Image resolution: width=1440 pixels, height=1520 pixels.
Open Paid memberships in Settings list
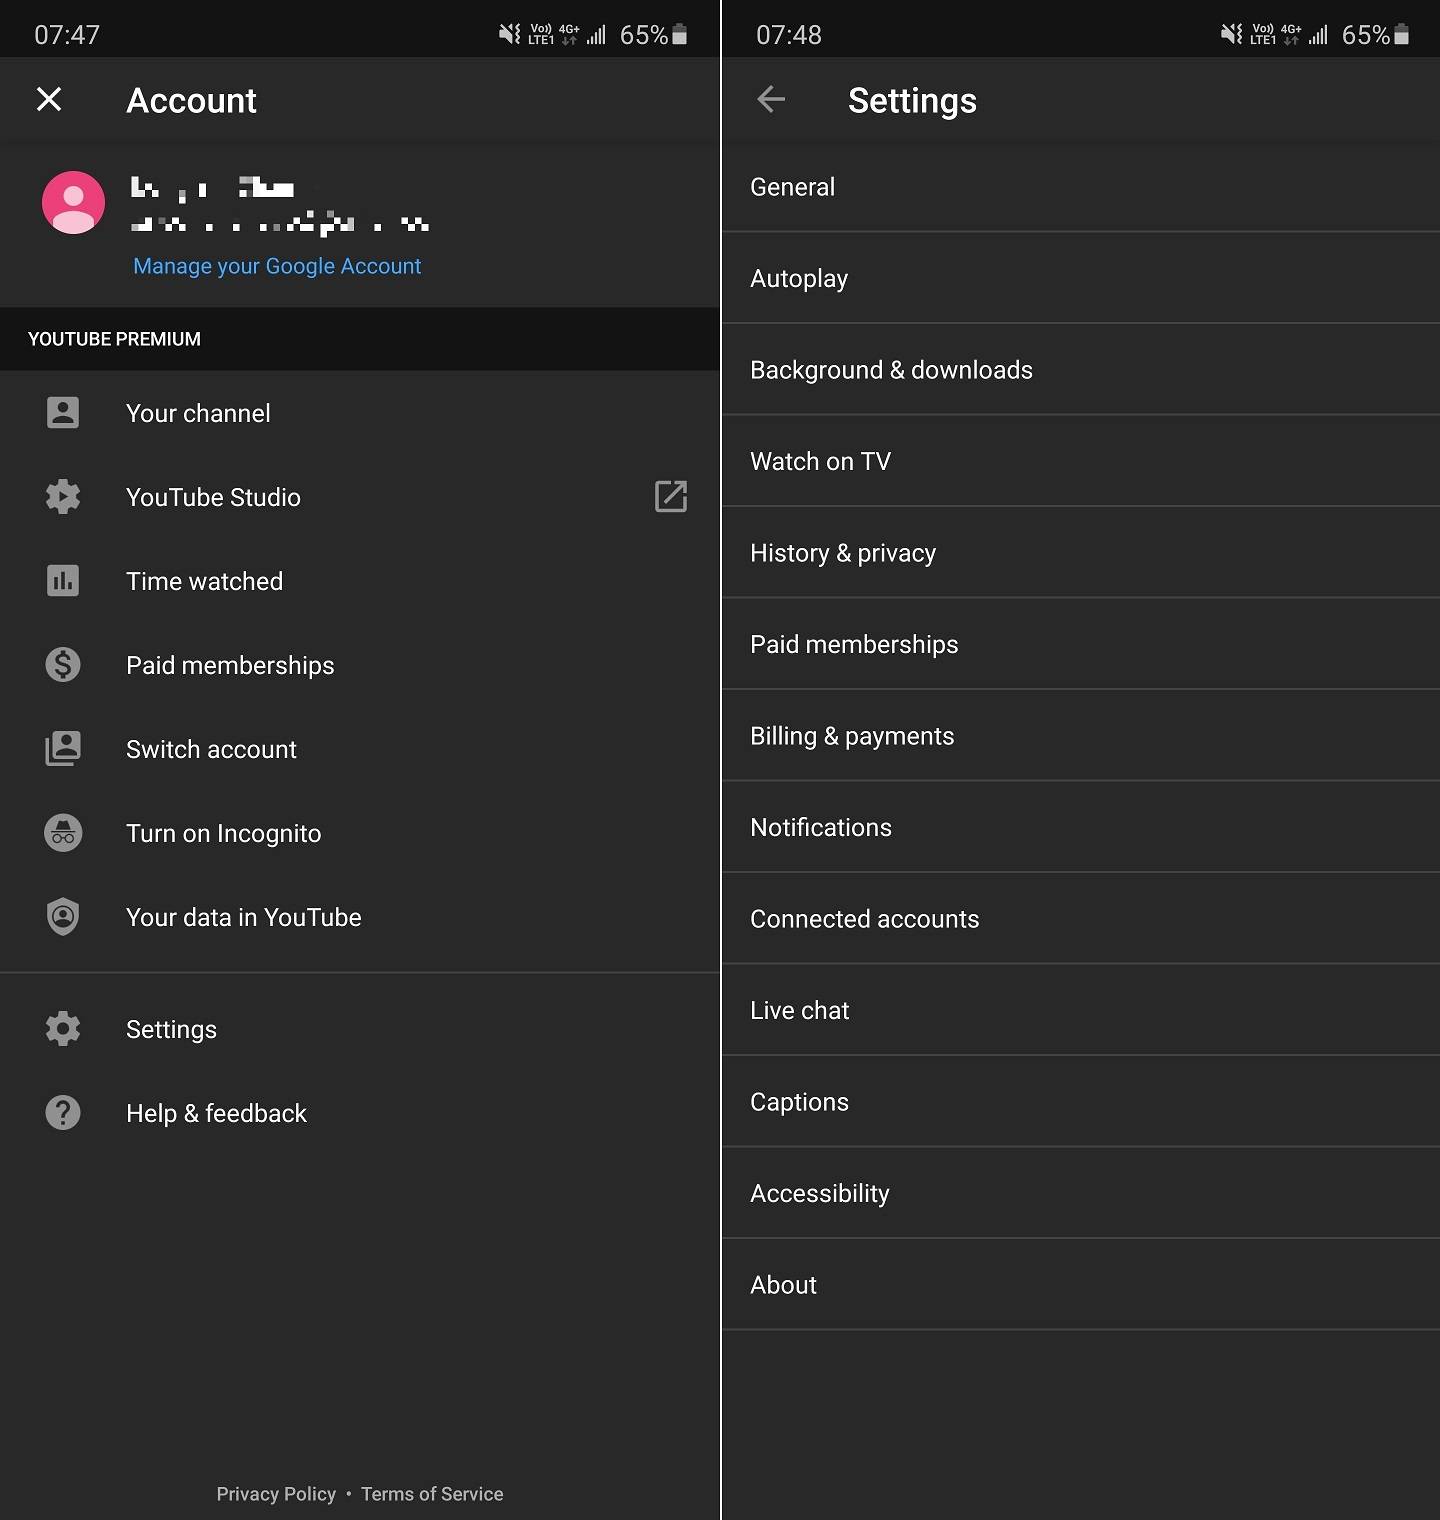coord(1081,644)
